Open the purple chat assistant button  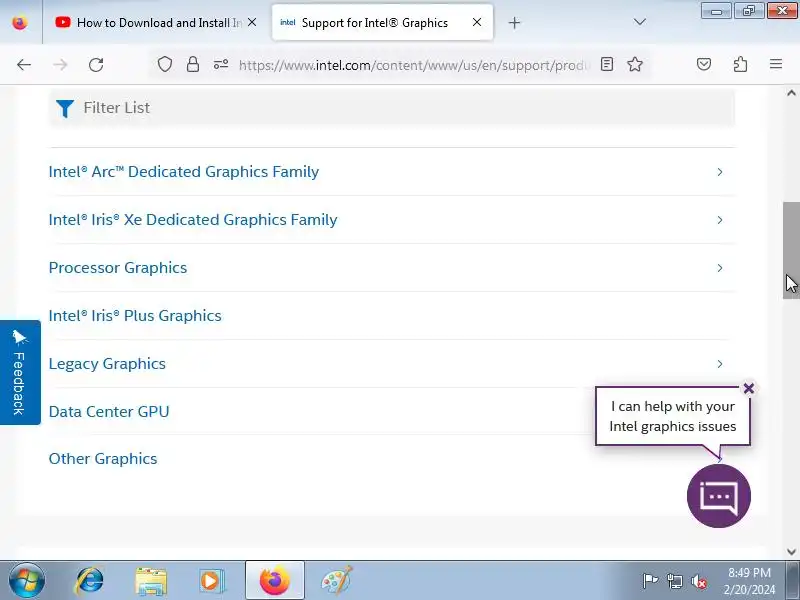(x=719, y=496)
